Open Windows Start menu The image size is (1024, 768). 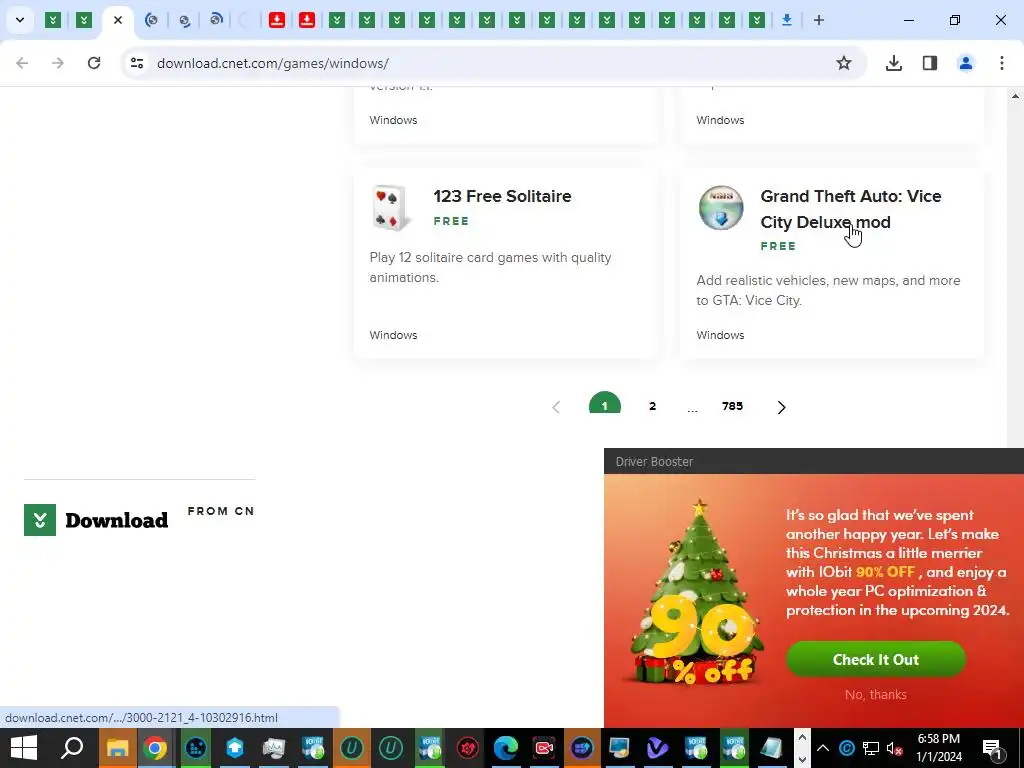tap(24, 748)
